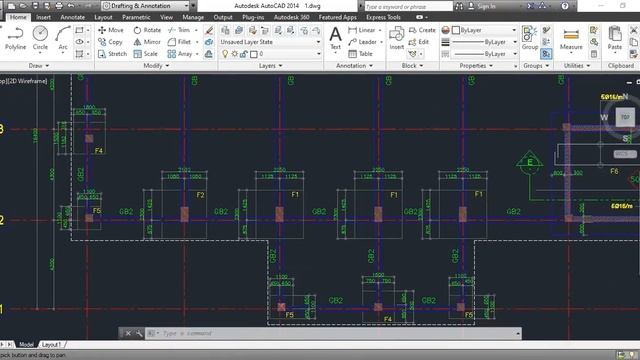Expand the Block panel
Image resolution: width=640 pixels, height=360 pixels.
tap(412, 65)
